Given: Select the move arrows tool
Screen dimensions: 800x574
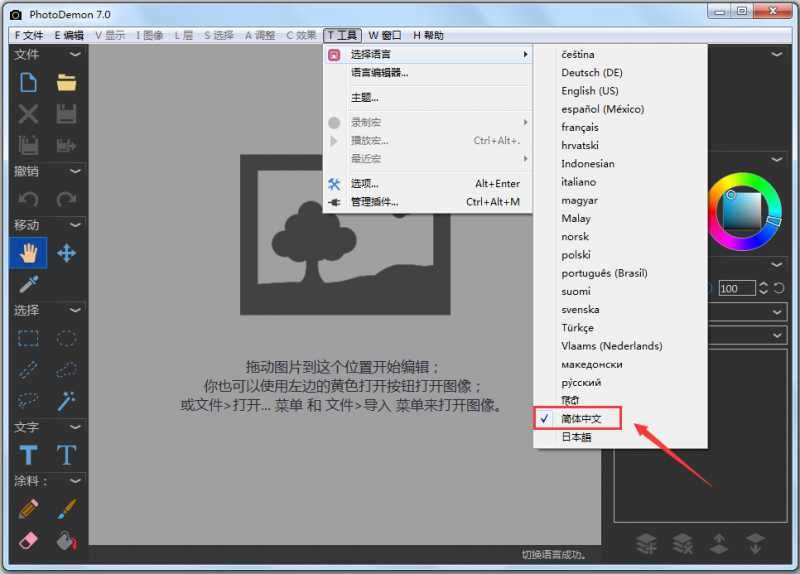Looking at the screenshot, I should [66, 253].
